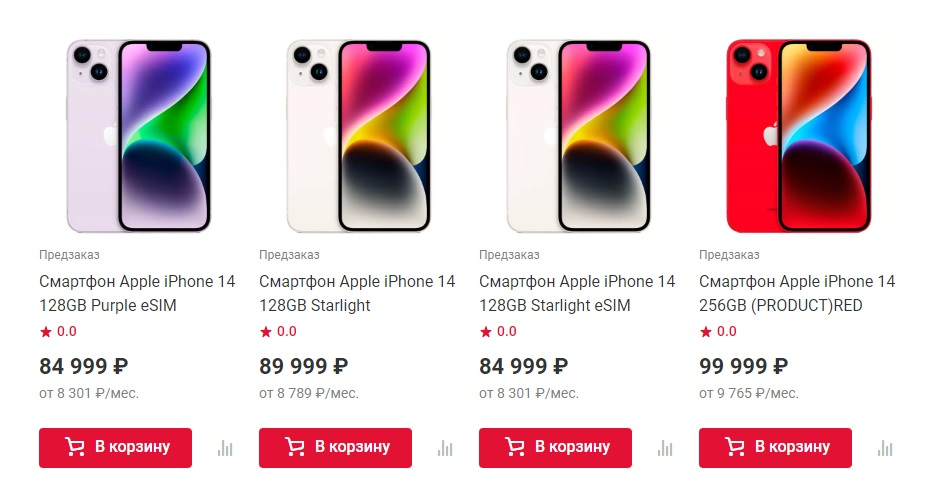Click compare icon for iPhone 14 128GB Starlight
The height and width of the screenshot is (495, 936).
pyautogui.click(x=445, y=448)
